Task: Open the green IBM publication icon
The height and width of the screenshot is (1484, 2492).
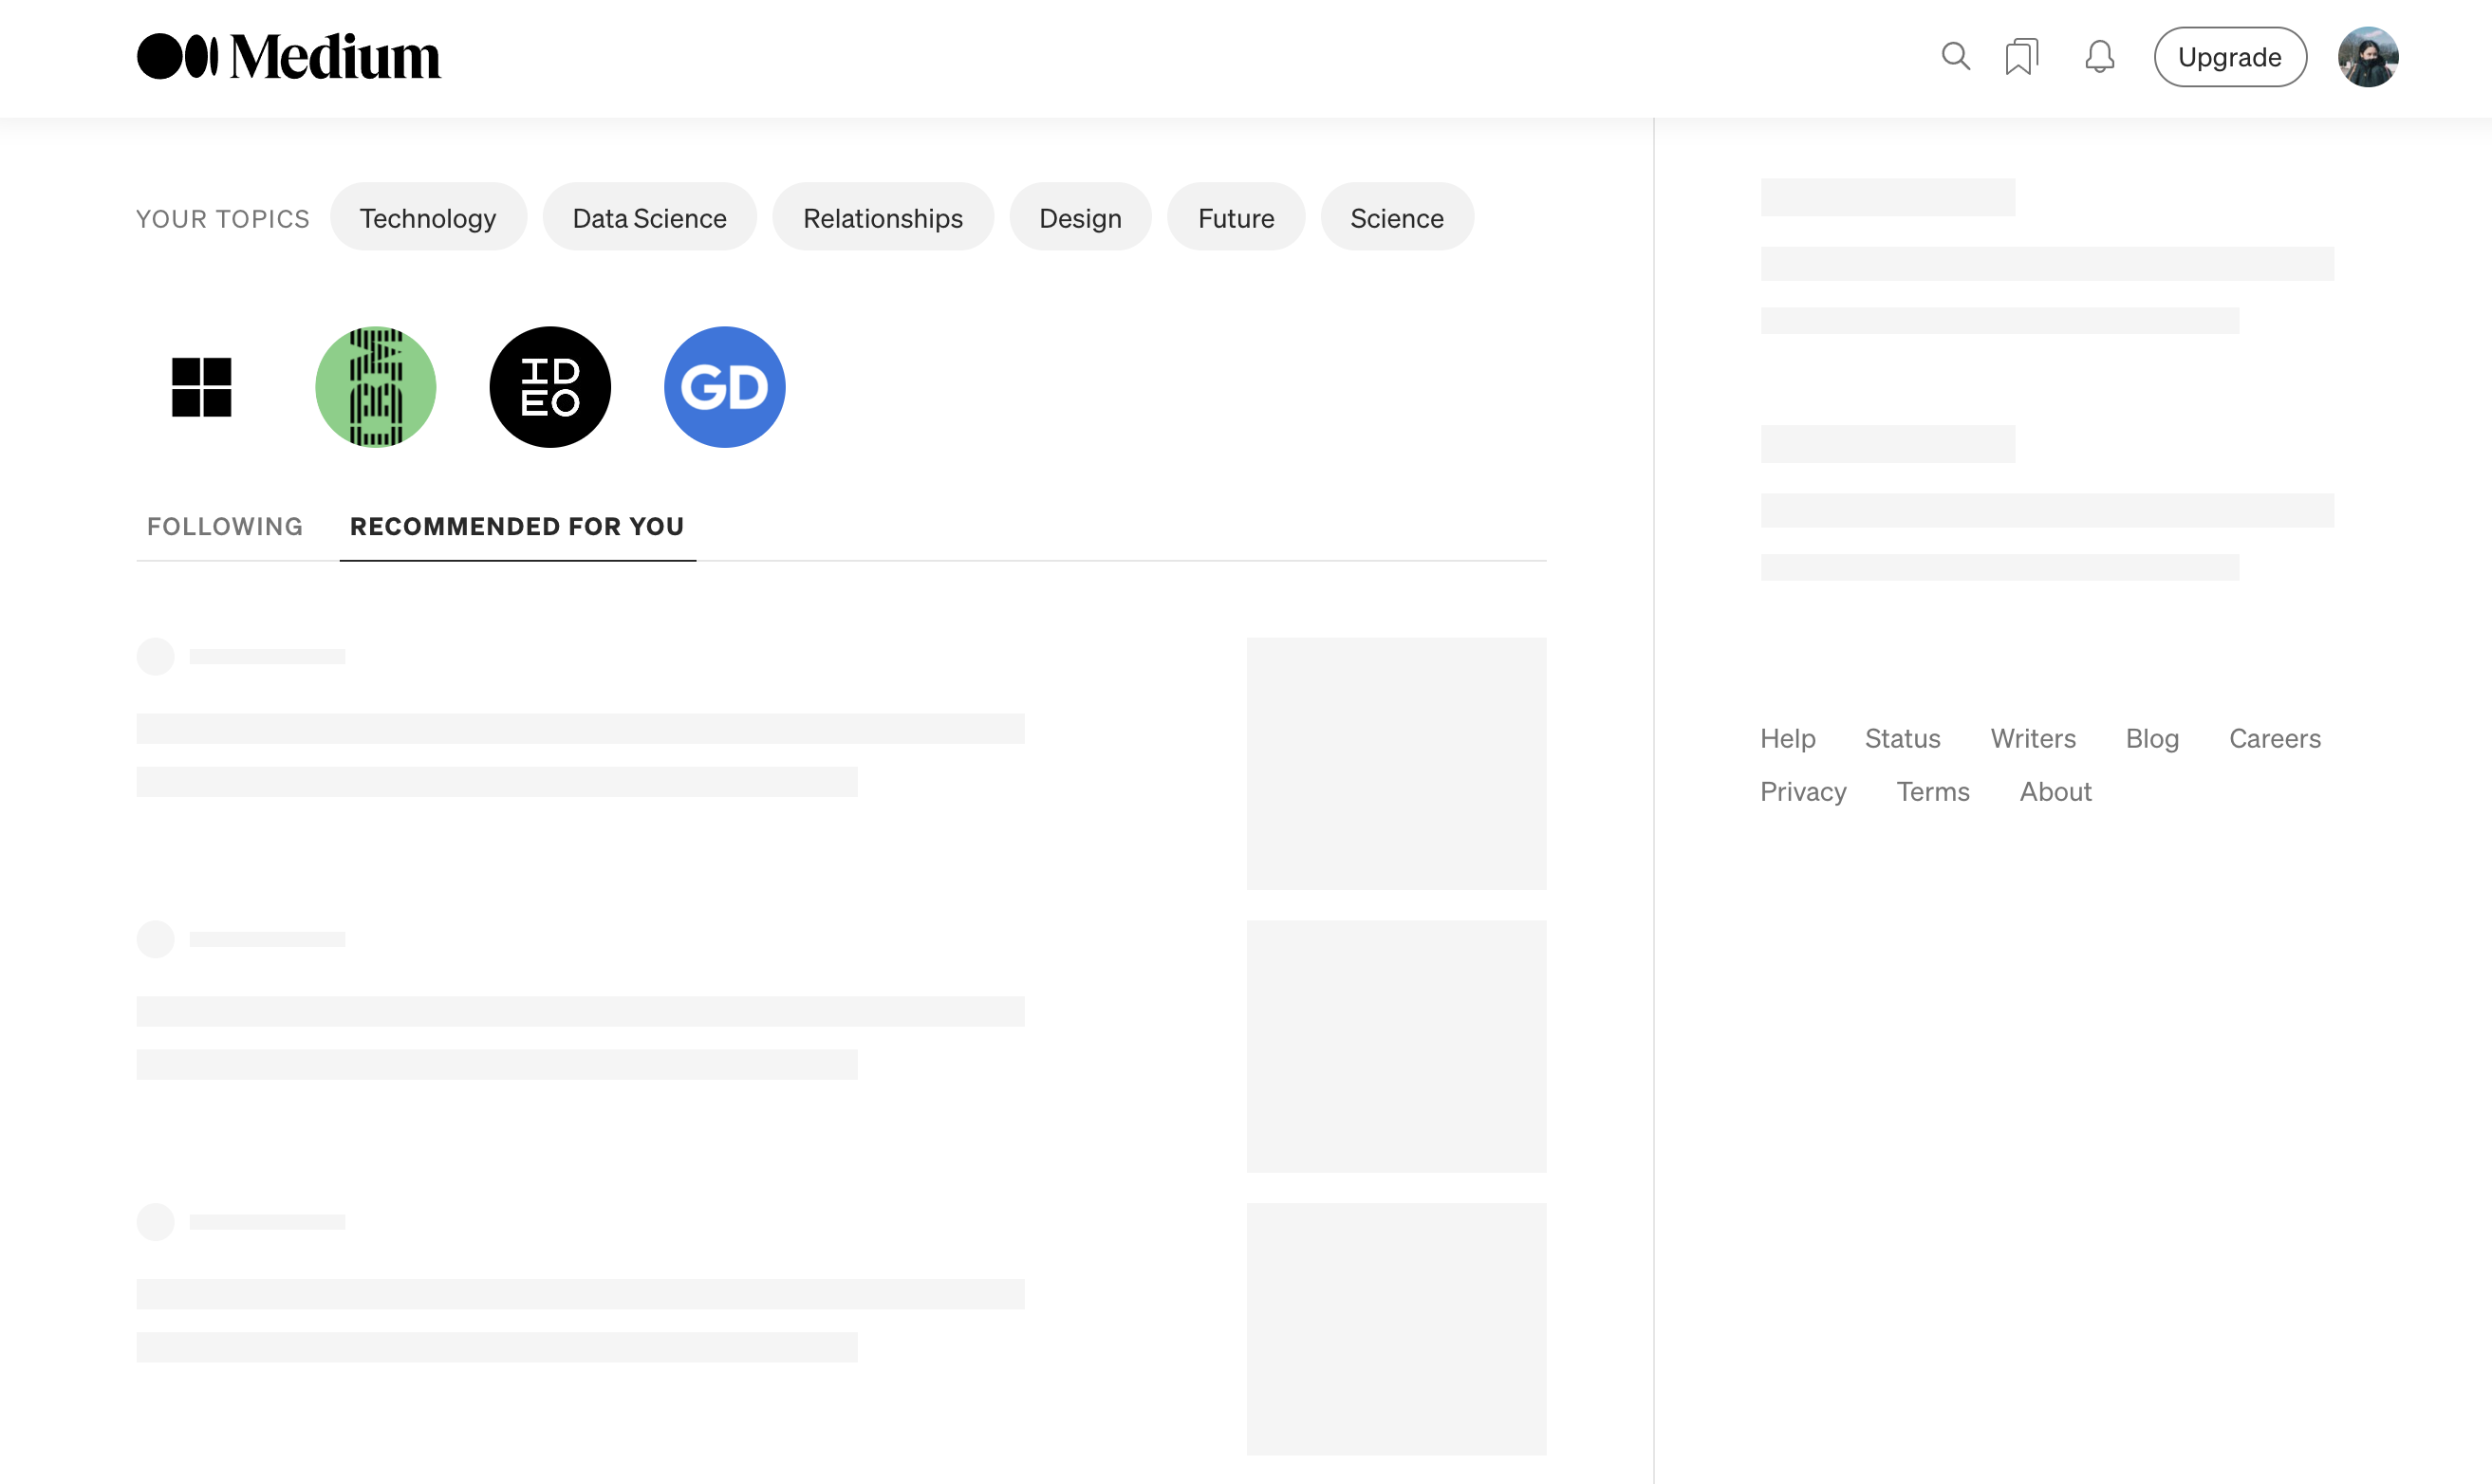Action: [x=375, y=387]
